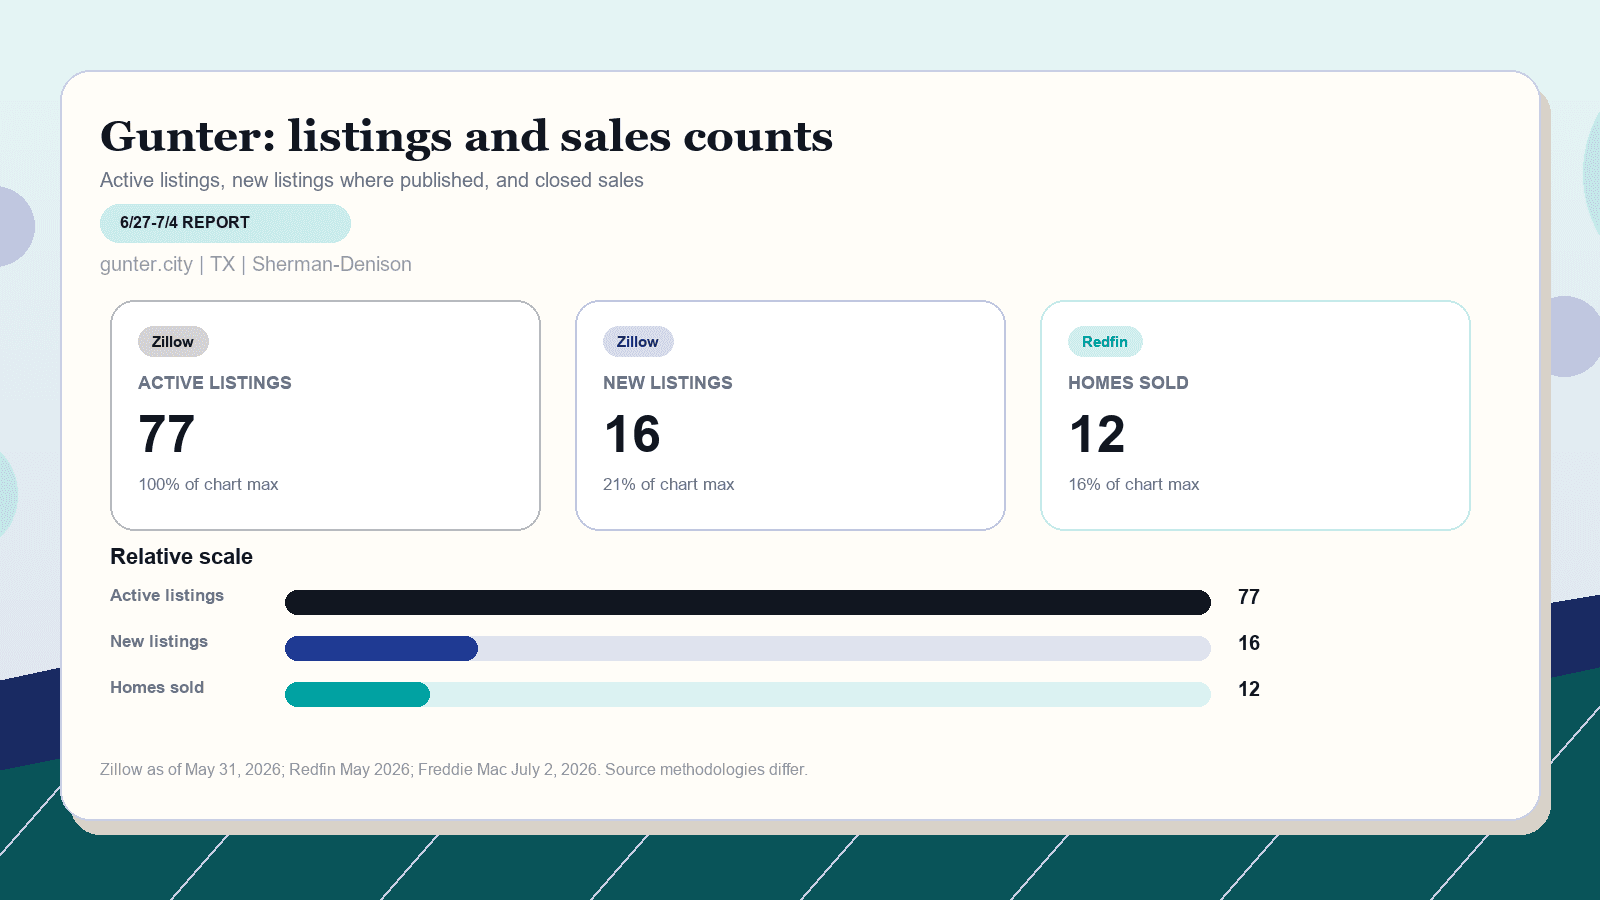Click the Zillow tag in the New Listings card
This screenshot has width=1600, height=900.
[638, 342]
